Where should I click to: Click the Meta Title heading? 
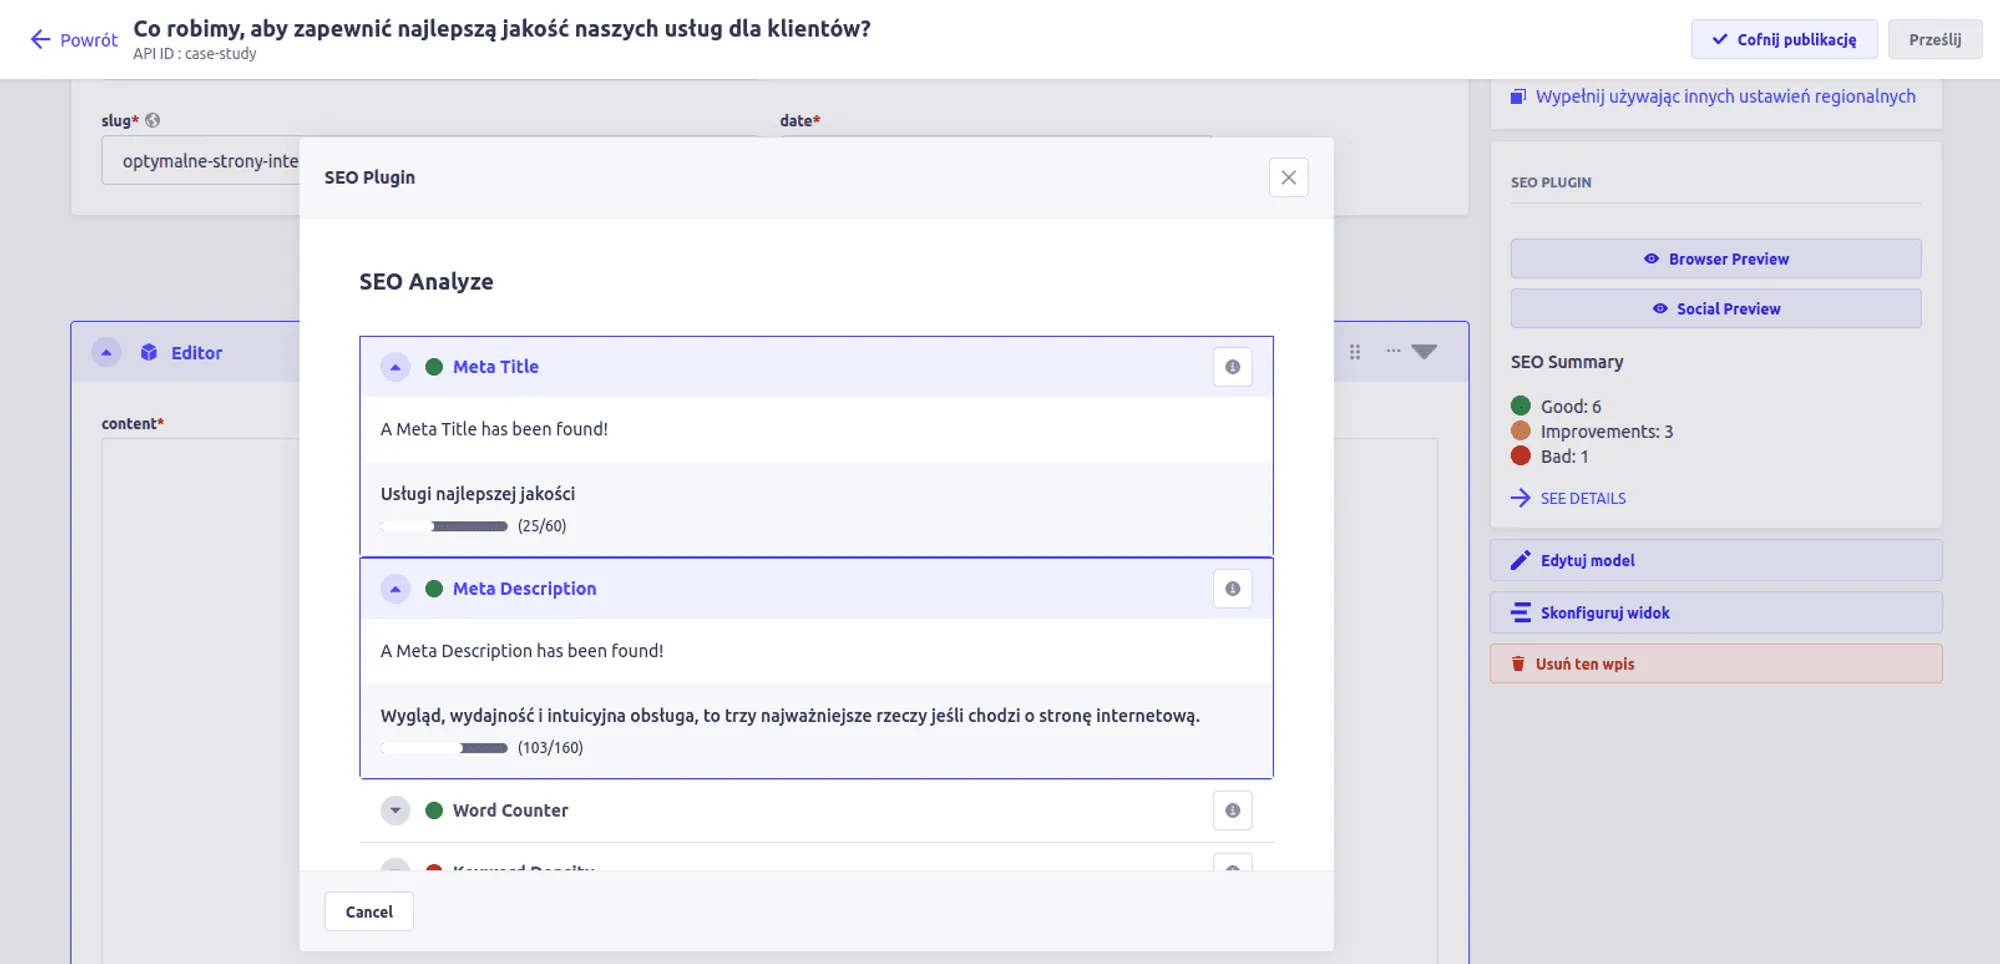(x=495, y=367)
